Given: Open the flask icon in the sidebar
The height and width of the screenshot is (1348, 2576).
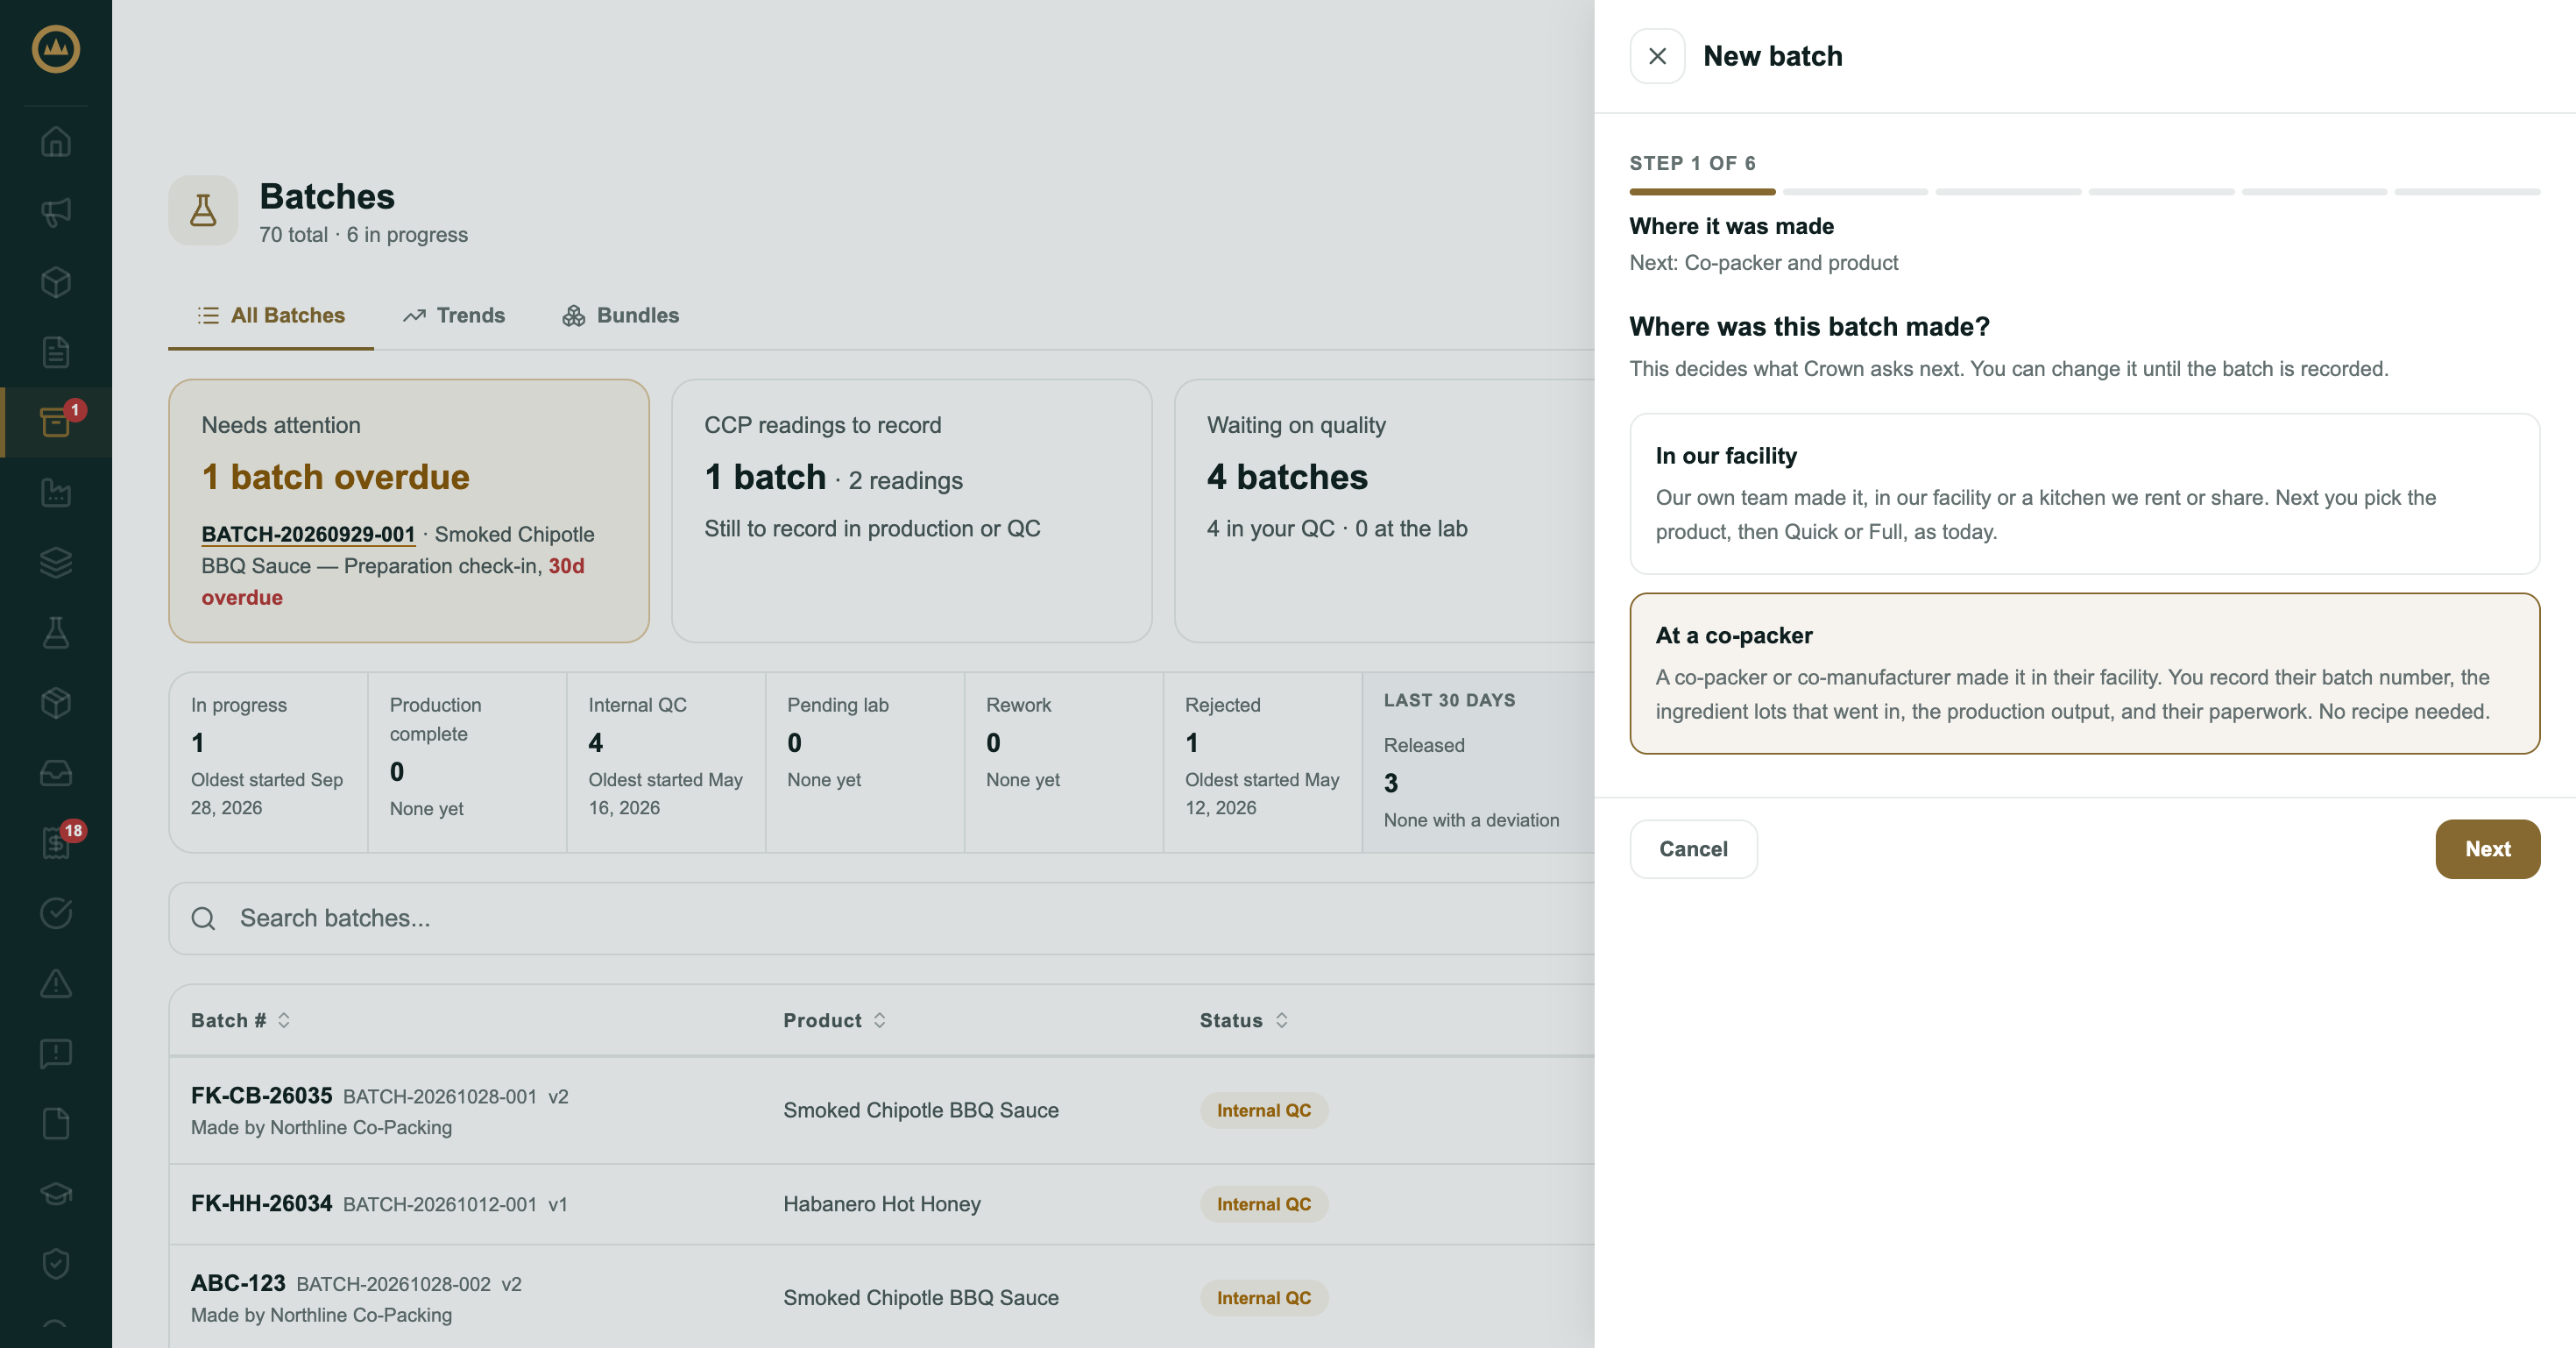Looking at the screenshot, I should point(56,632).
